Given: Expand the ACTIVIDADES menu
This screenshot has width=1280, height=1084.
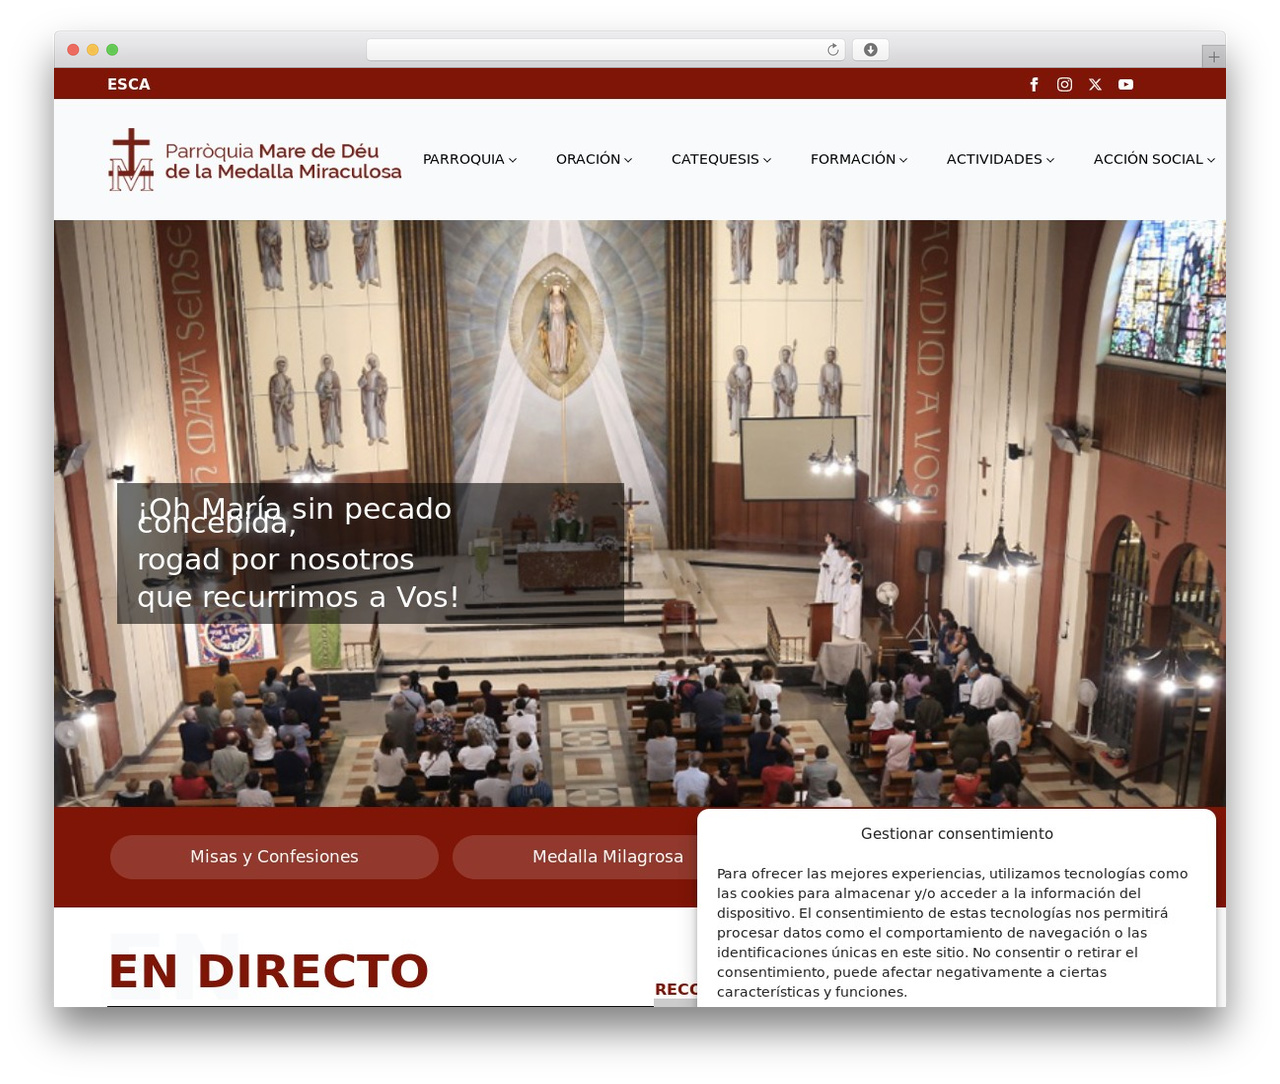Looking at the screenshot, I should (1000, 159).
